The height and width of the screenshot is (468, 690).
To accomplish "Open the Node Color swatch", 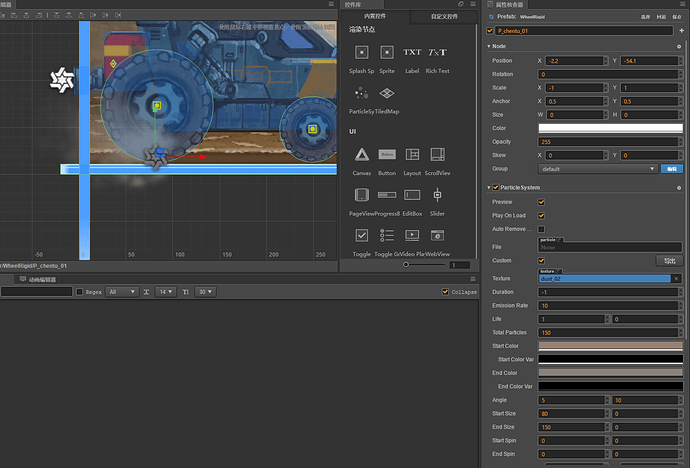I will (610, 128).
